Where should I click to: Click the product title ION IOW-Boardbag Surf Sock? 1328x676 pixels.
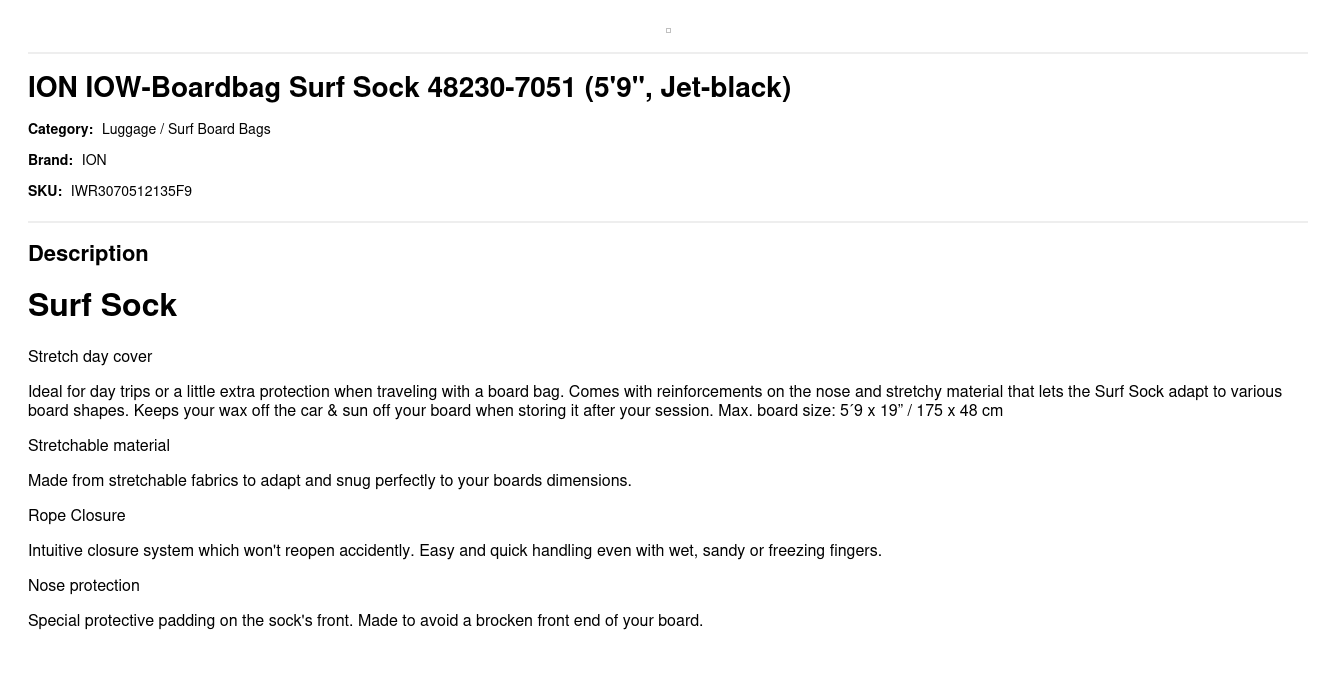(x=409, y=88)
